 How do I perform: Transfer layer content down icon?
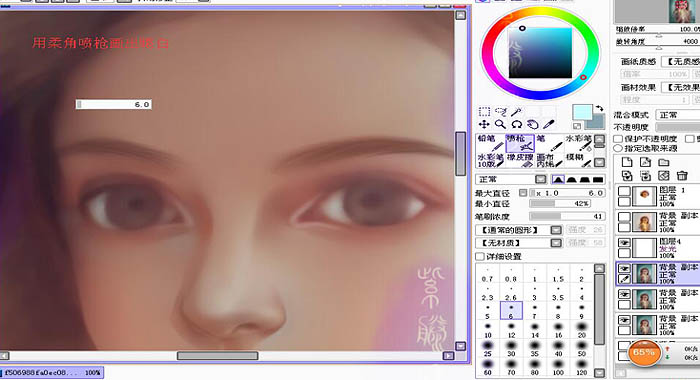(x=627, y=175)
